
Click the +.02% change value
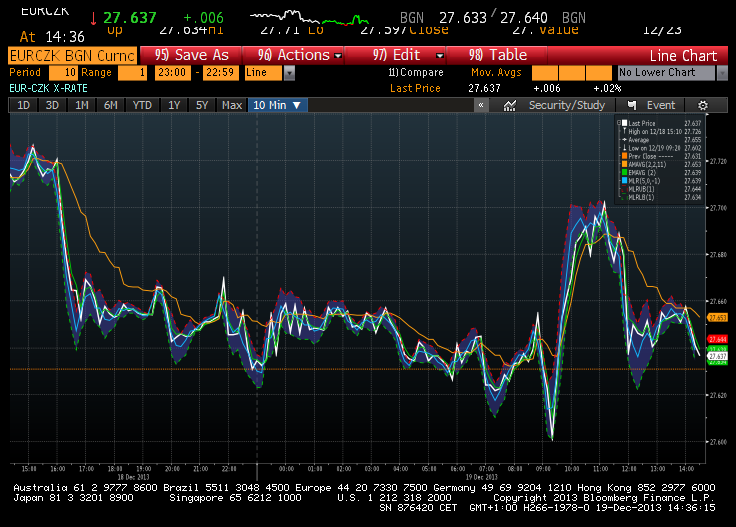pos(607,88)
